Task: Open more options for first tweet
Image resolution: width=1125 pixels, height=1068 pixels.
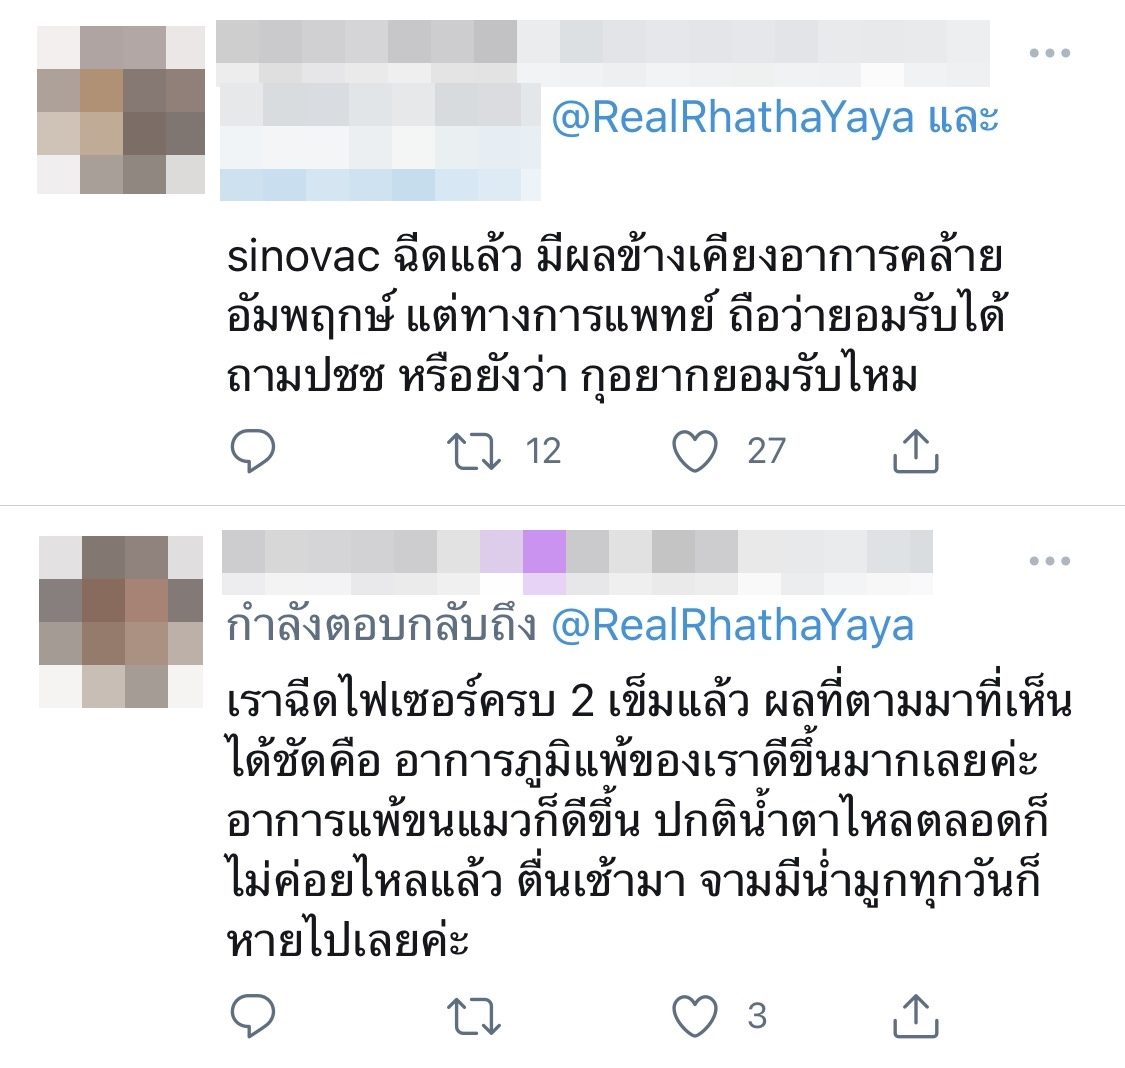Action: 1050,52
